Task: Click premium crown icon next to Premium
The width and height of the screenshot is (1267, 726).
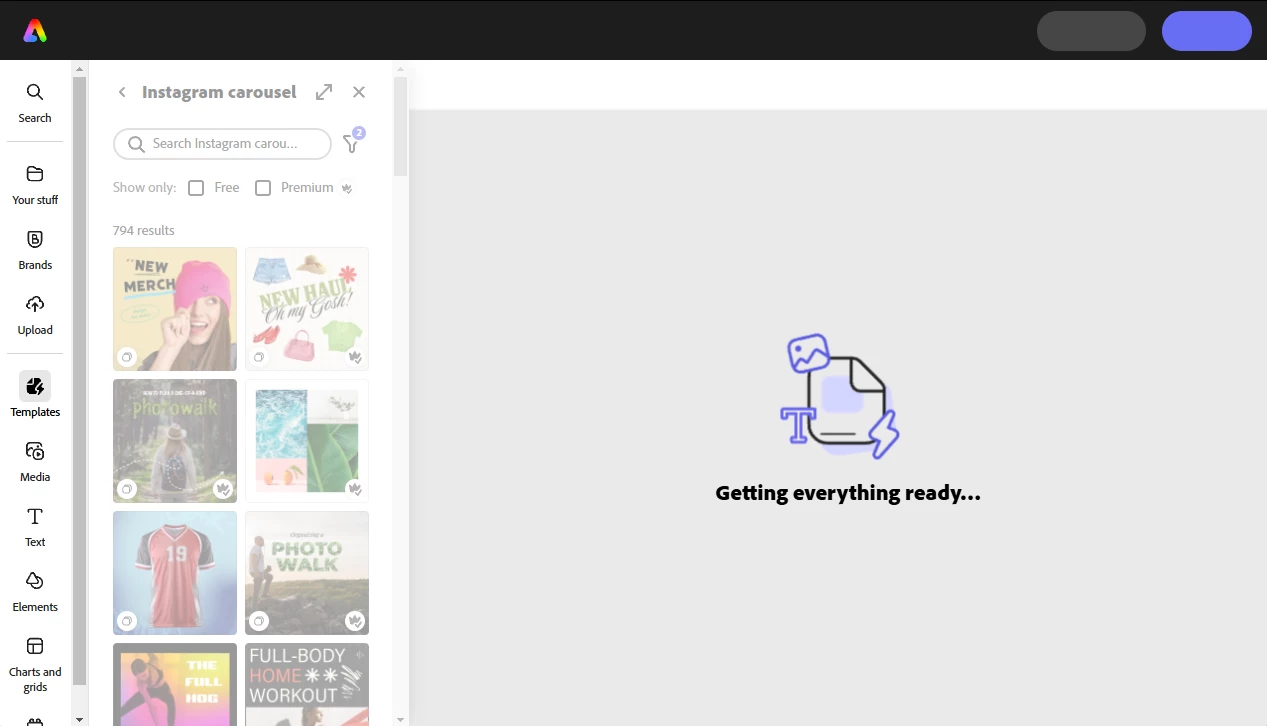Action: click(x=347, y=188)
